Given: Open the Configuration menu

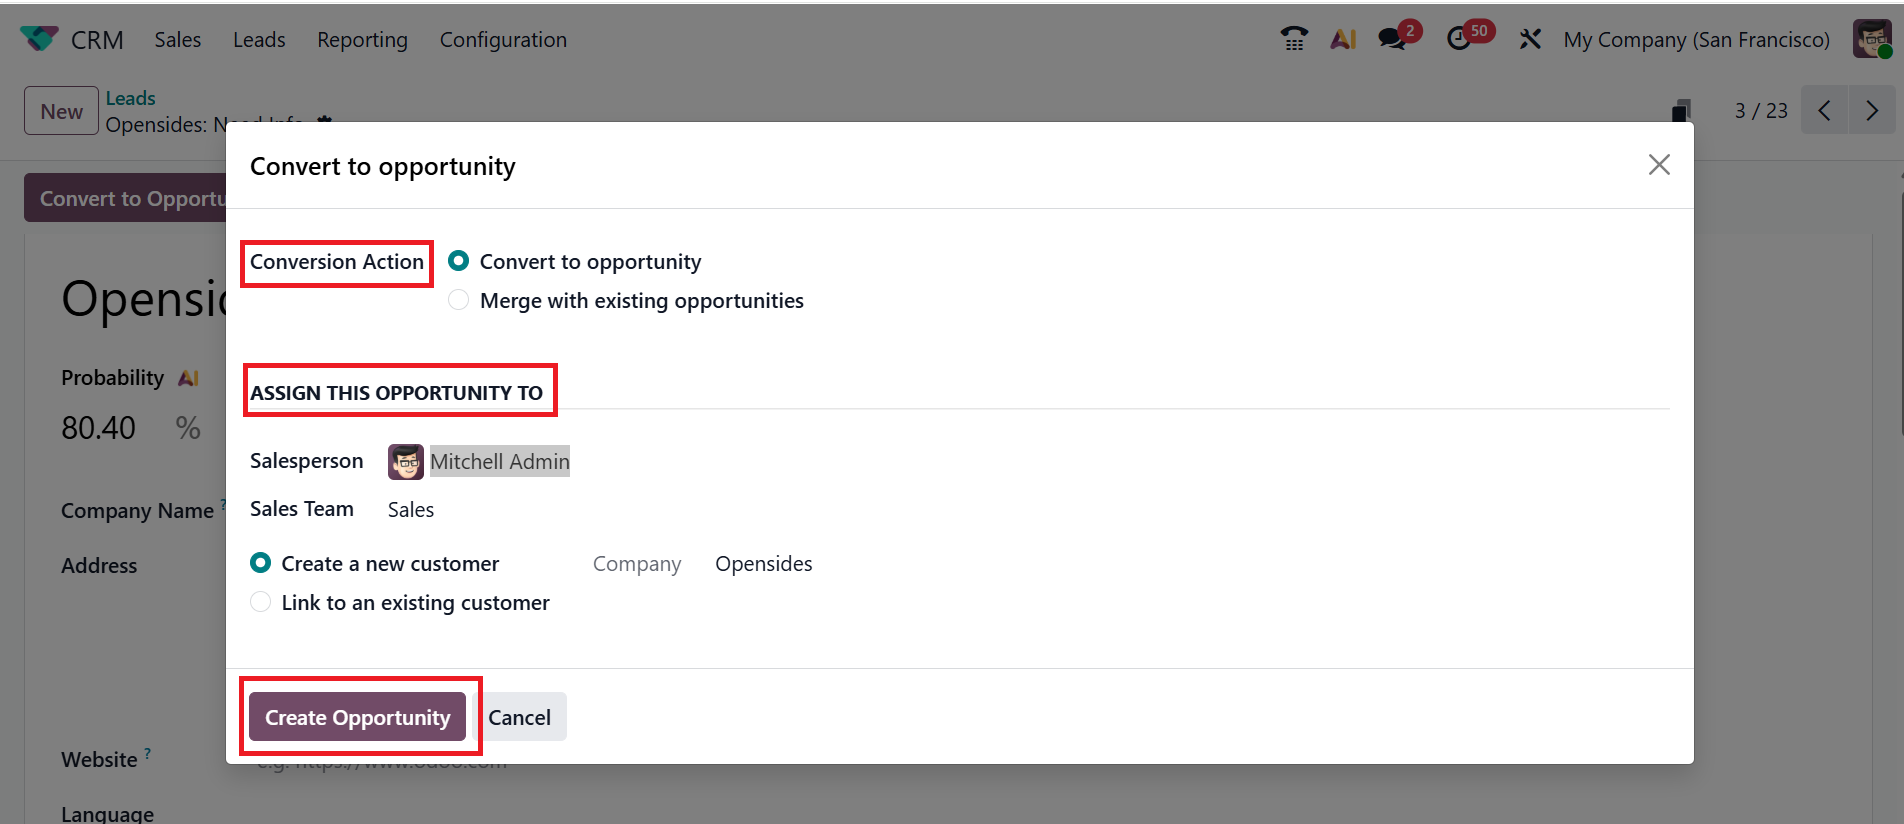Looking at the screenshot, I should [503, 40].
